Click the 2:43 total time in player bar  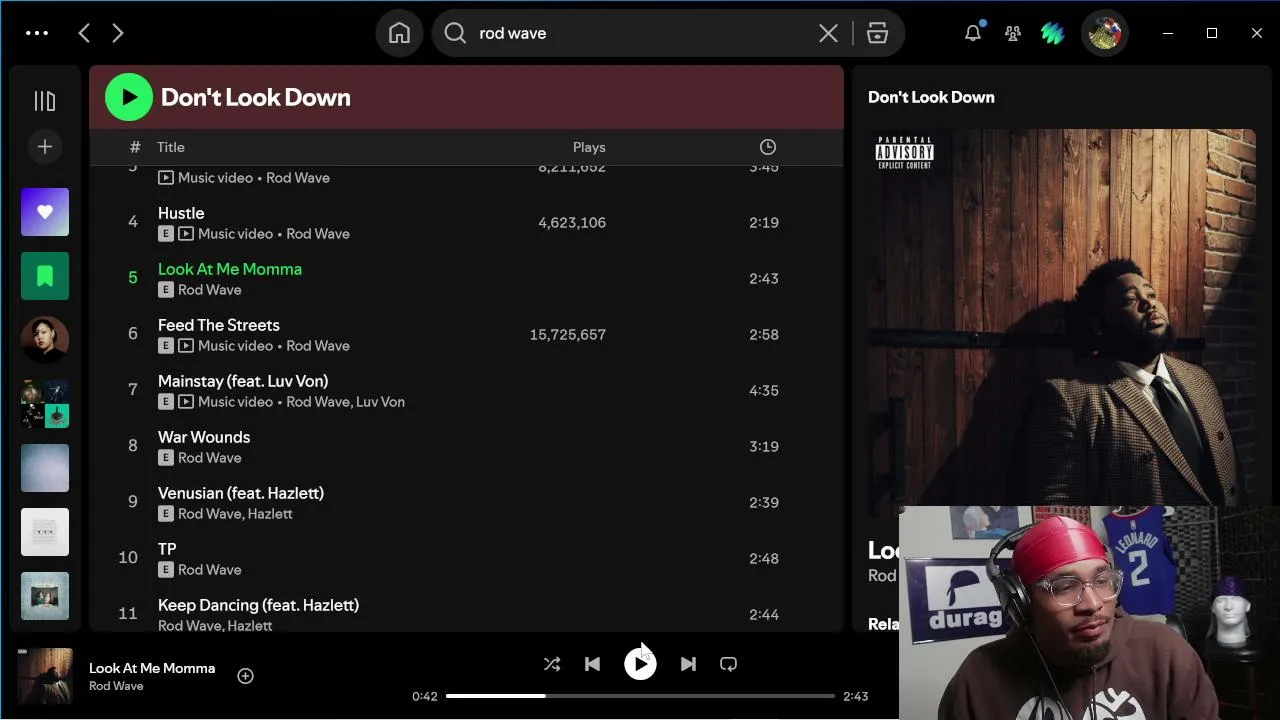pos(856,696)
